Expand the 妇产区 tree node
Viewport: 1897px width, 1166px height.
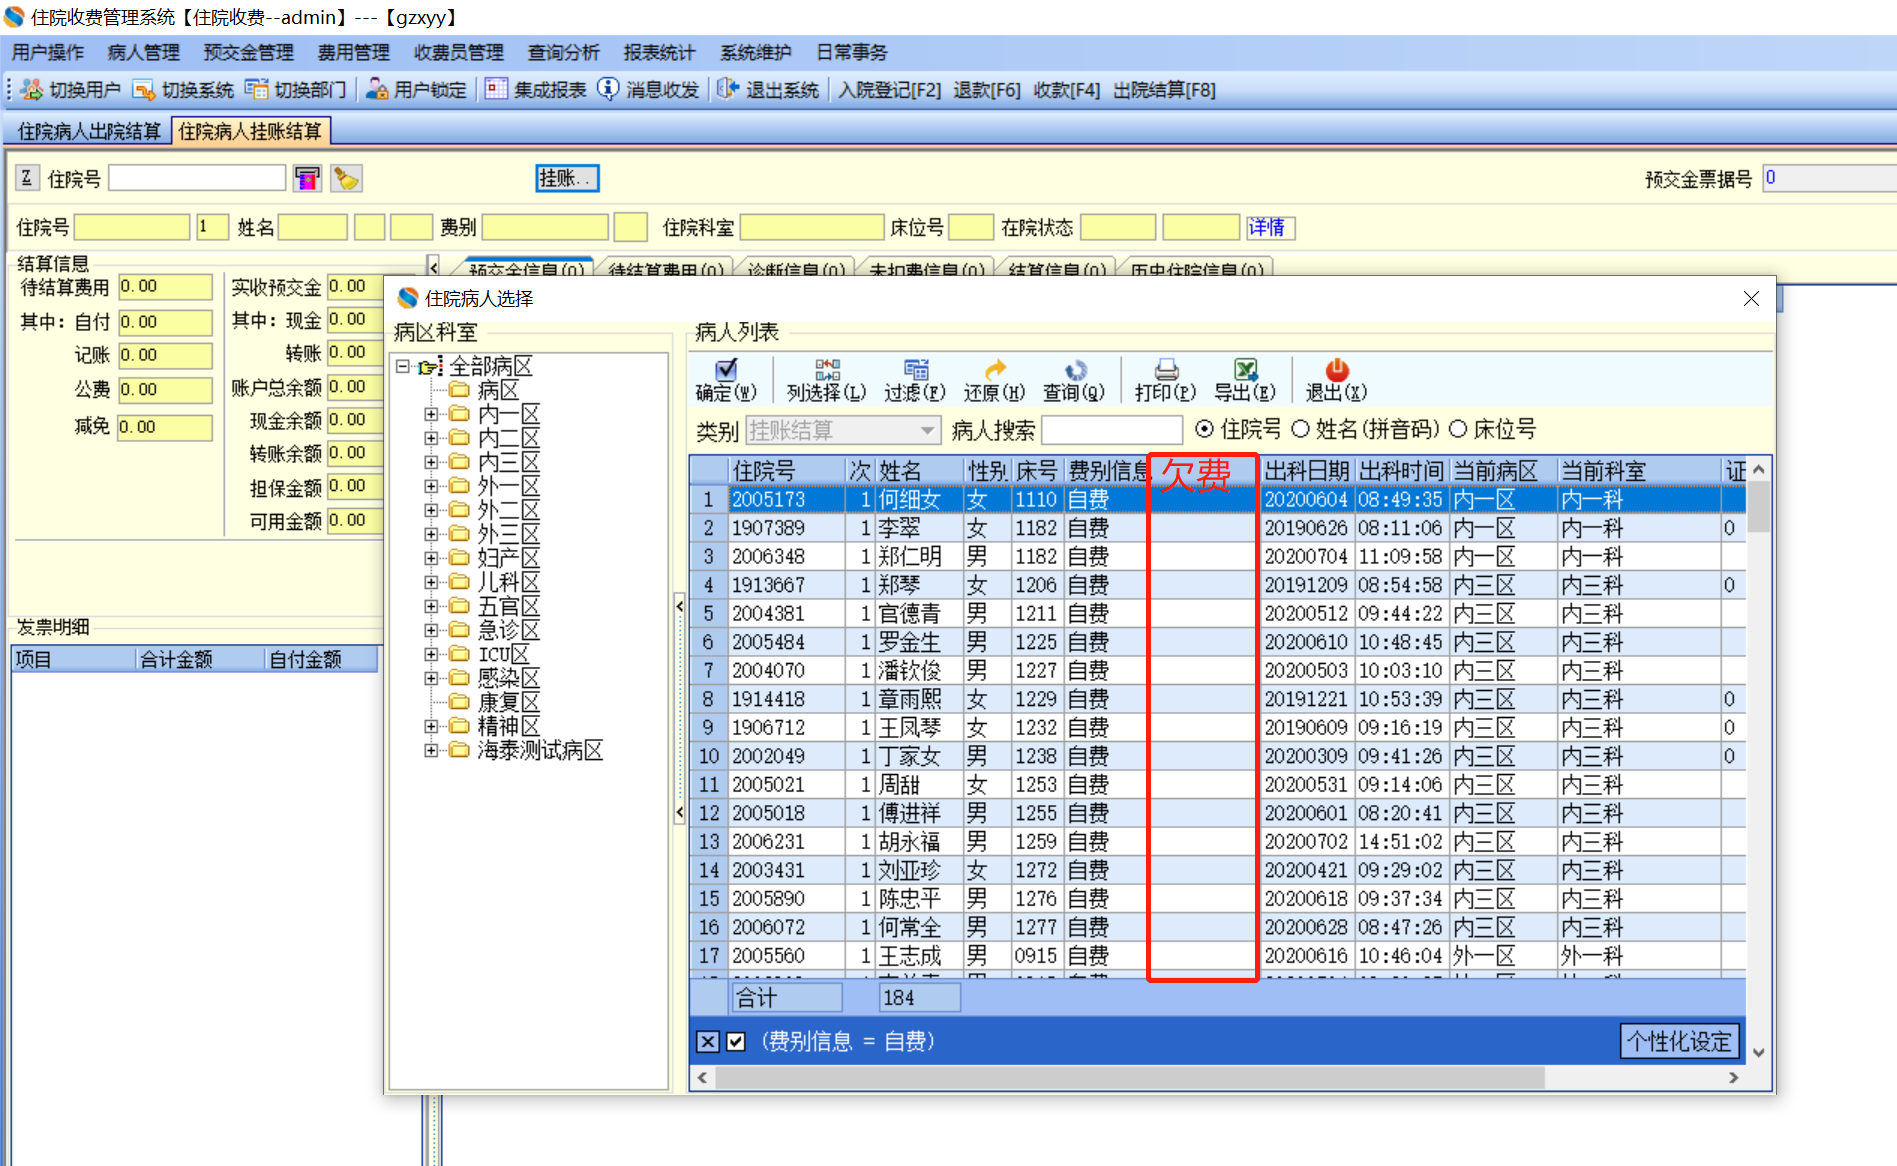(430, 558)
